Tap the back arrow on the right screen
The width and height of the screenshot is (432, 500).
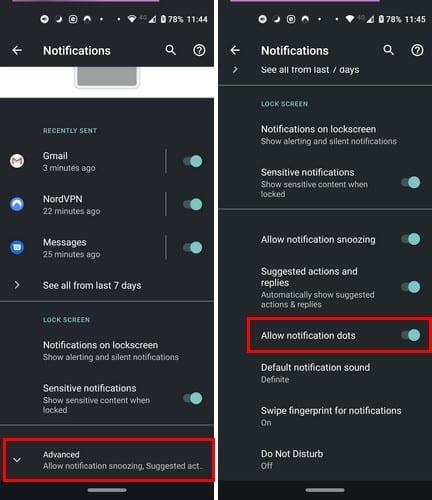pos(235,50)
